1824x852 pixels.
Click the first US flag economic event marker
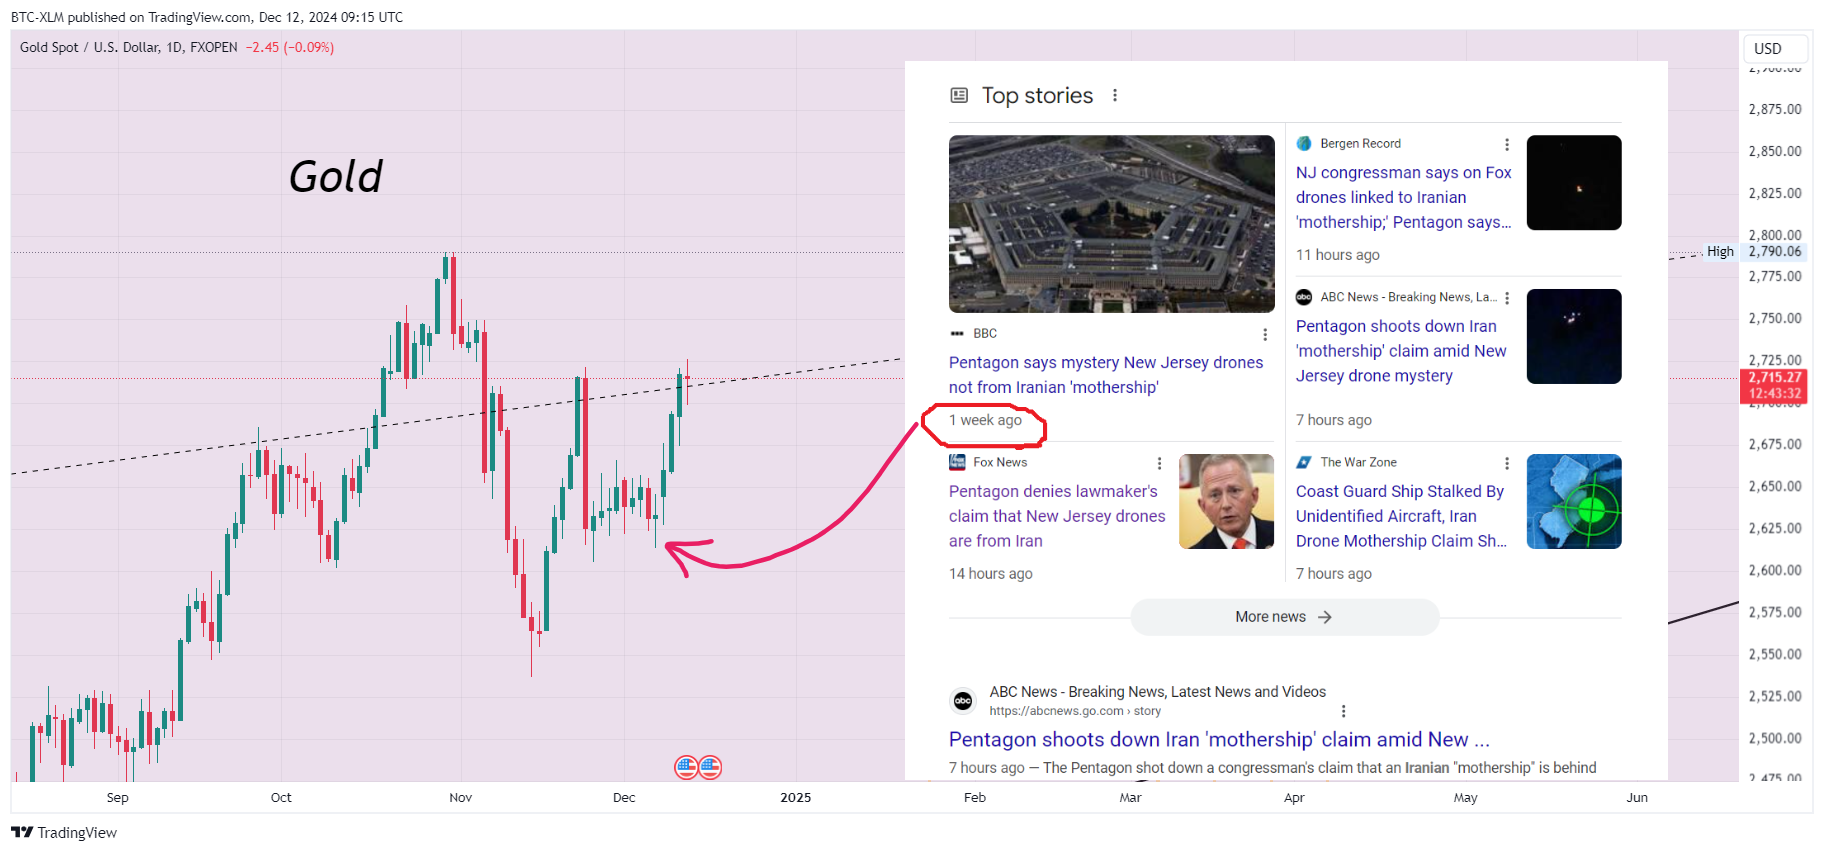pyautogui.click(x=686, y=767)
